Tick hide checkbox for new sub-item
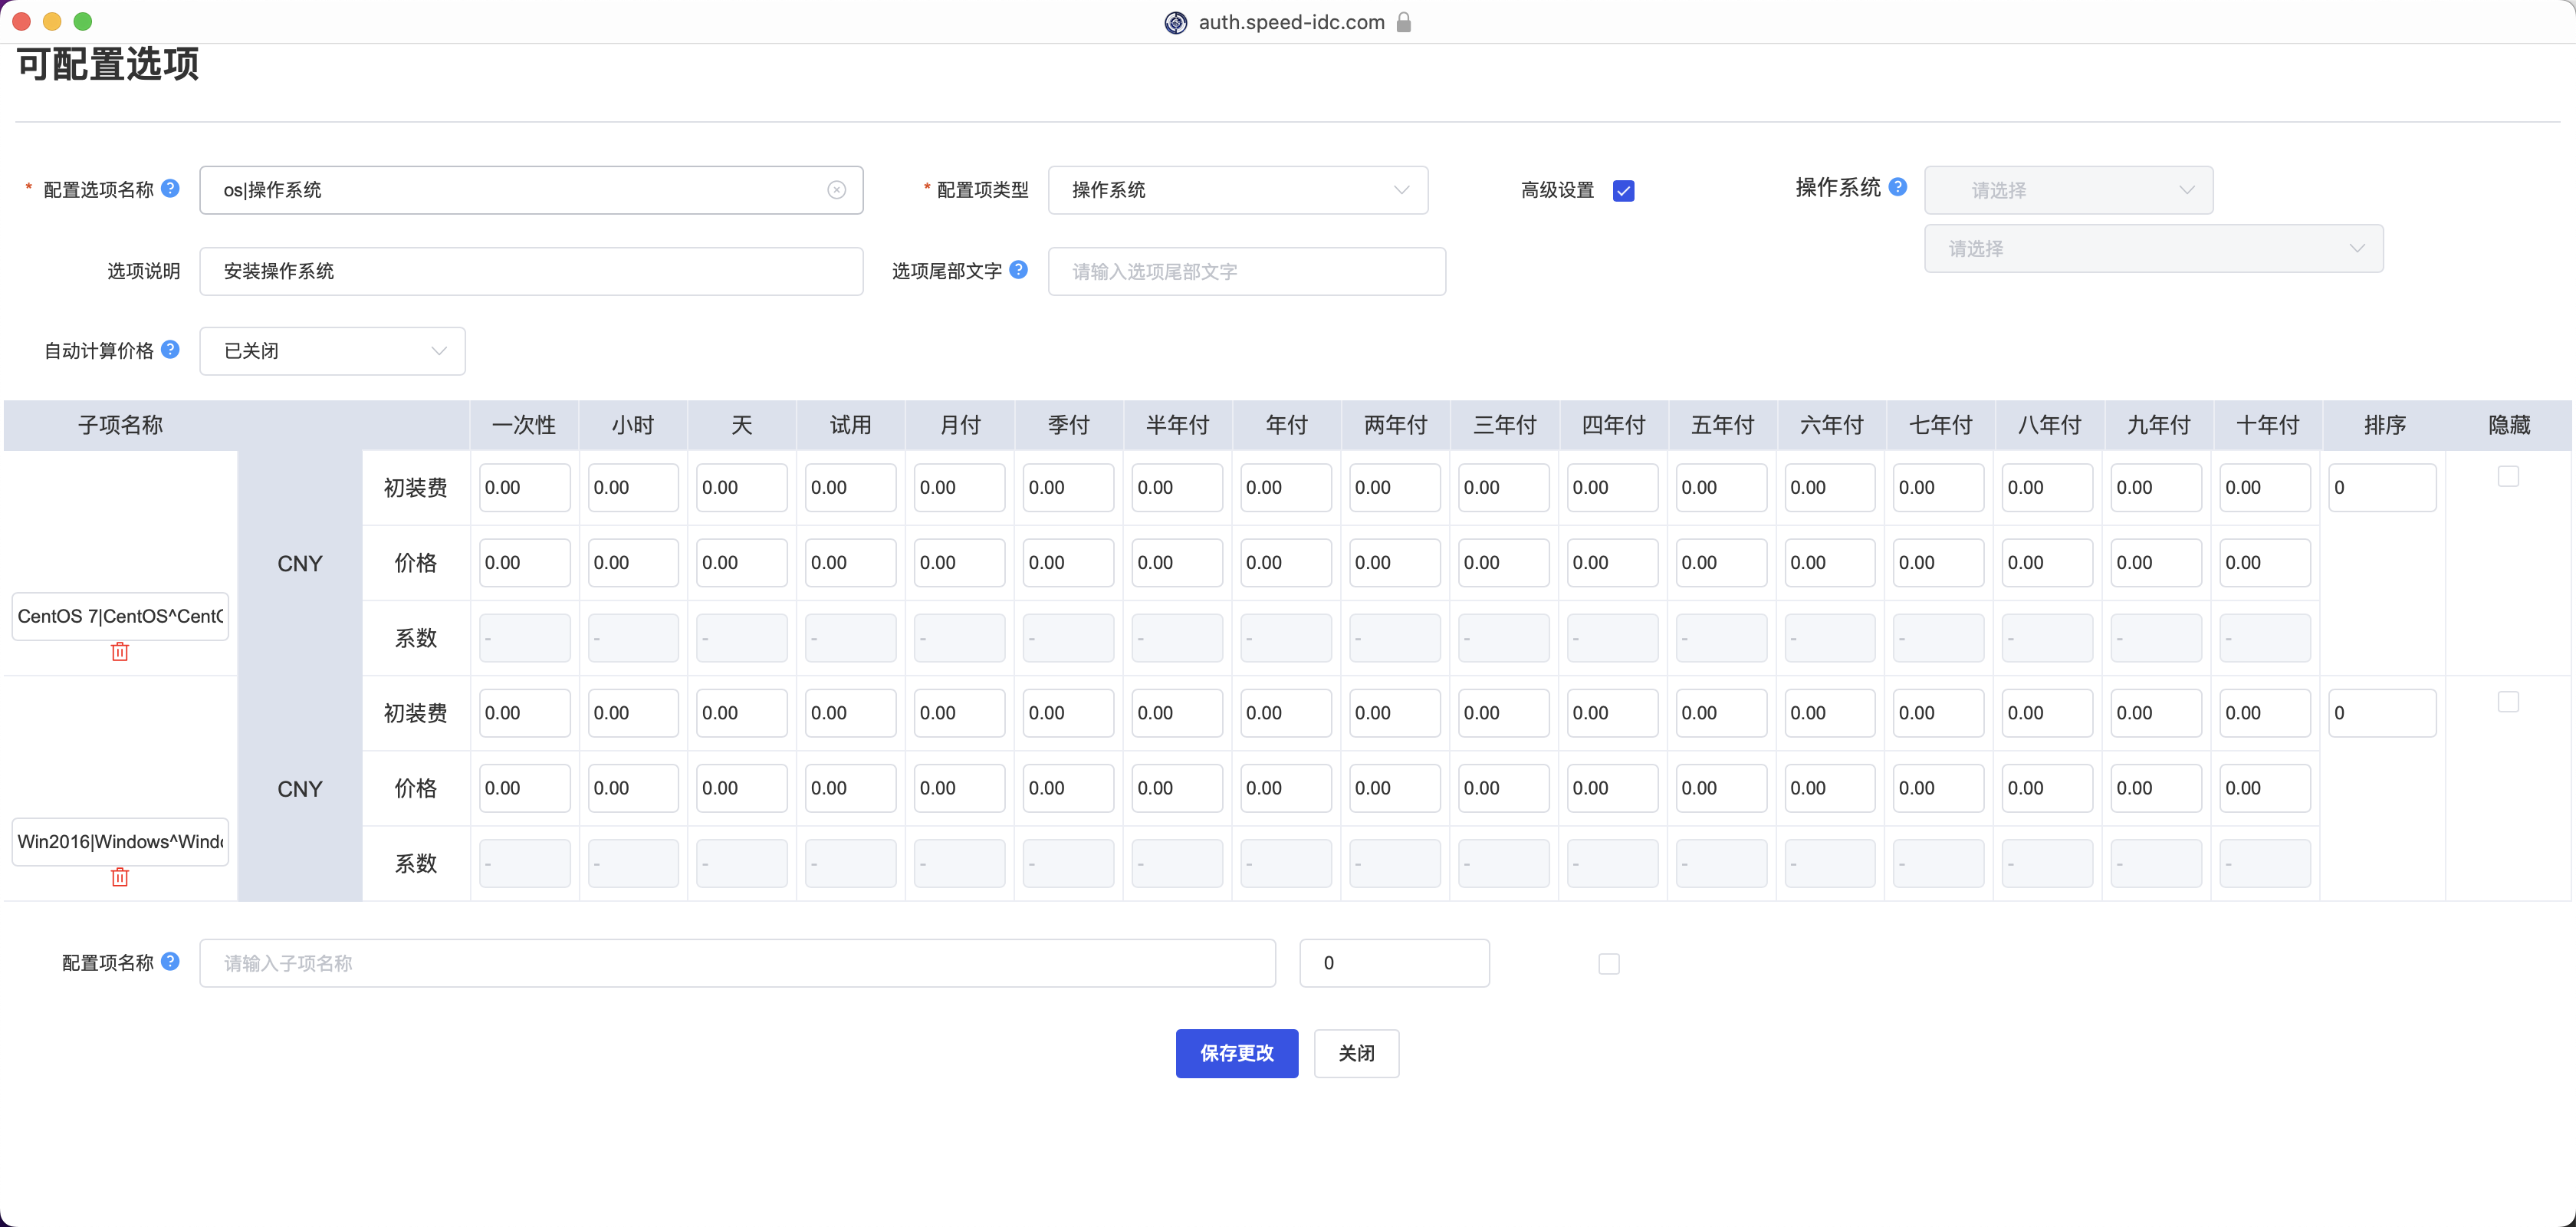 coord(1608,964)
